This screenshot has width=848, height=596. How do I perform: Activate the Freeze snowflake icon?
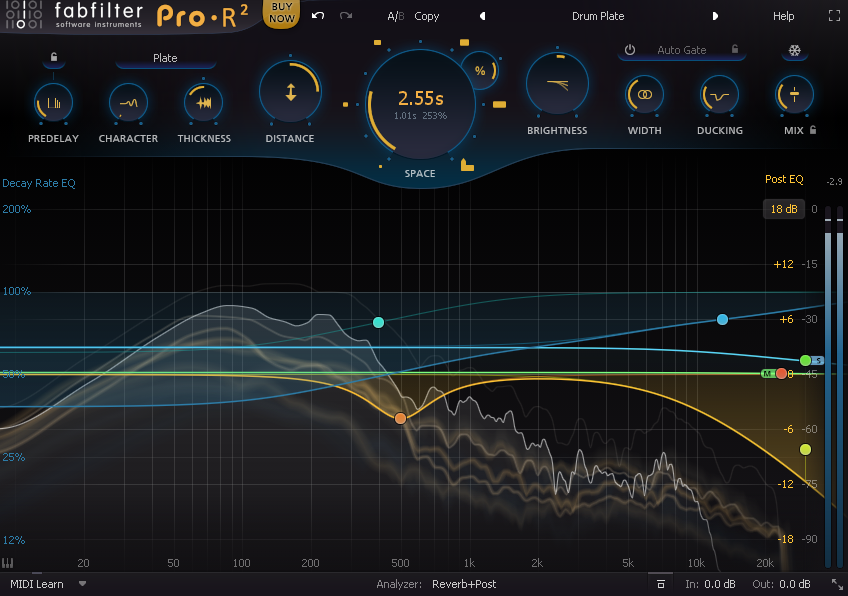pyautogui.click(x=794, y=50)
